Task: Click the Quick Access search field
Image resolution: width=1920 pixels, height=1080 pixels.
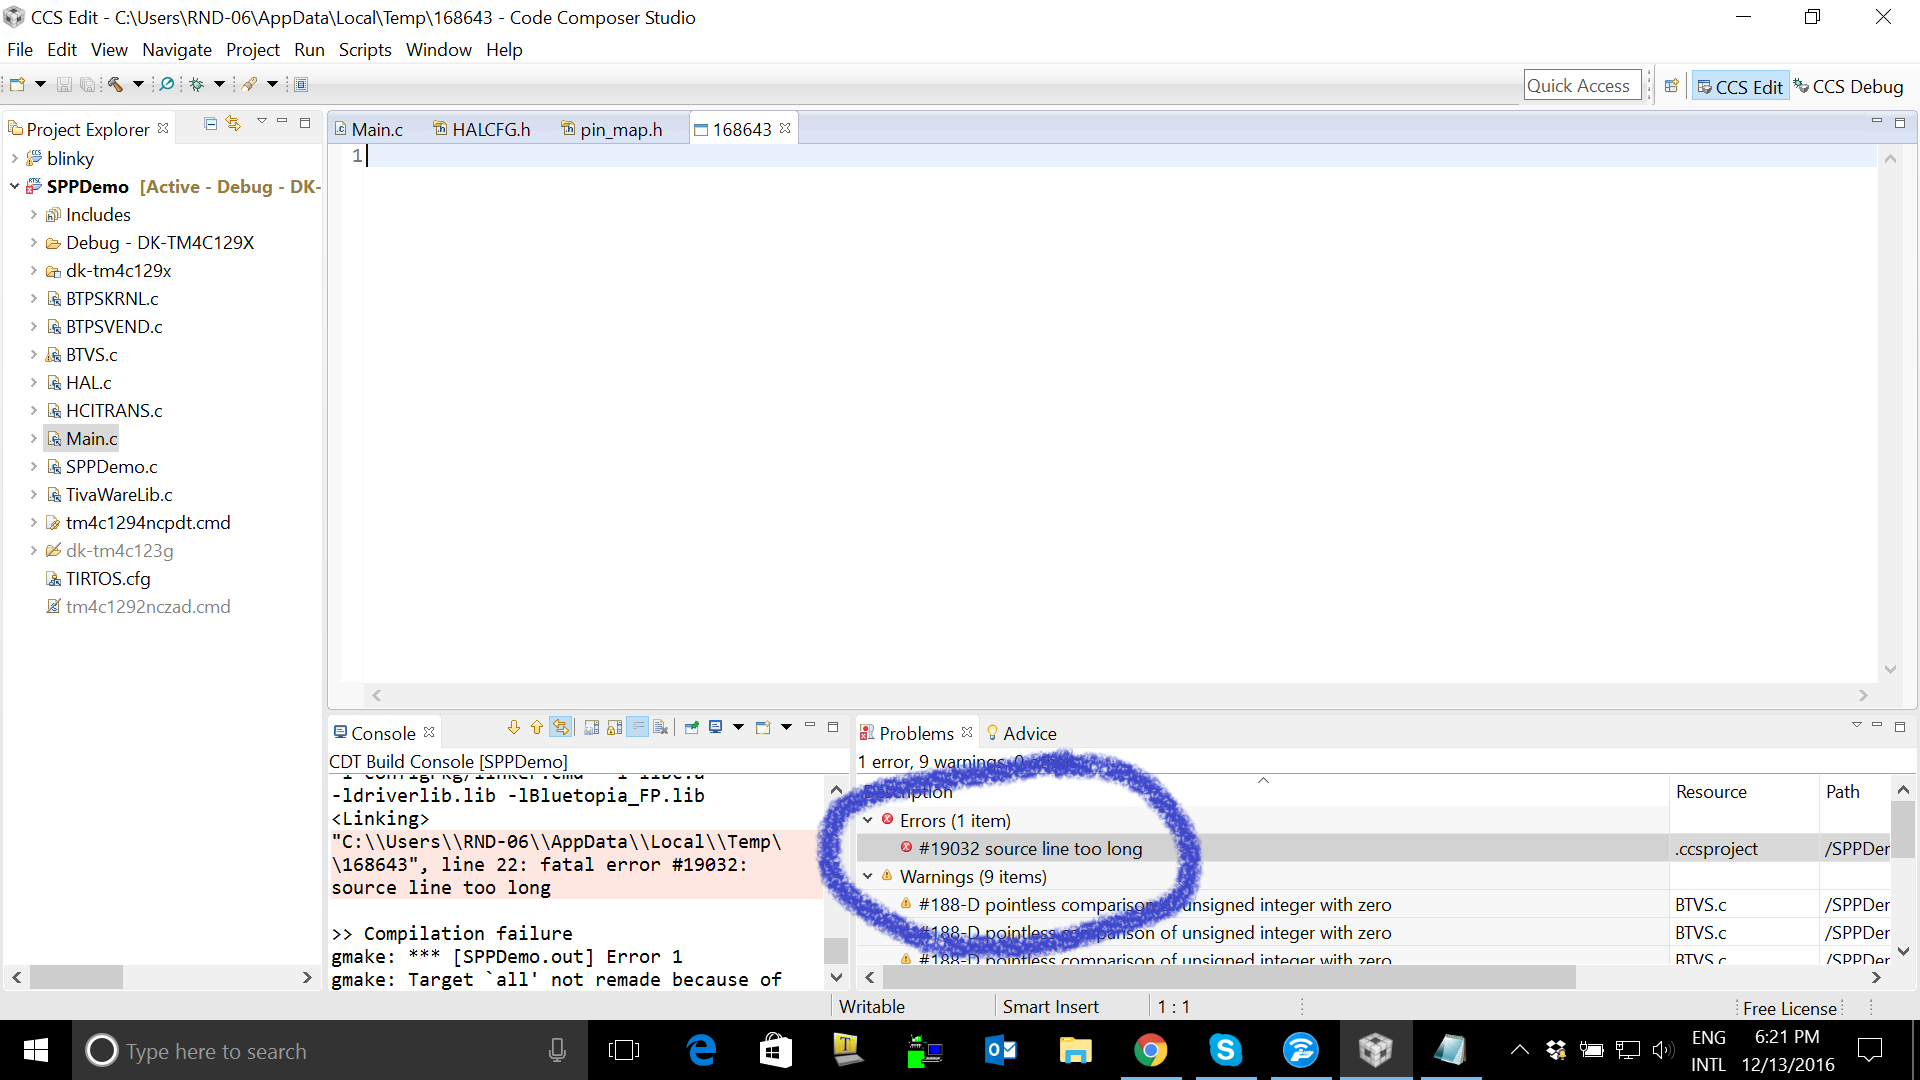Action: pos(1583,86)
